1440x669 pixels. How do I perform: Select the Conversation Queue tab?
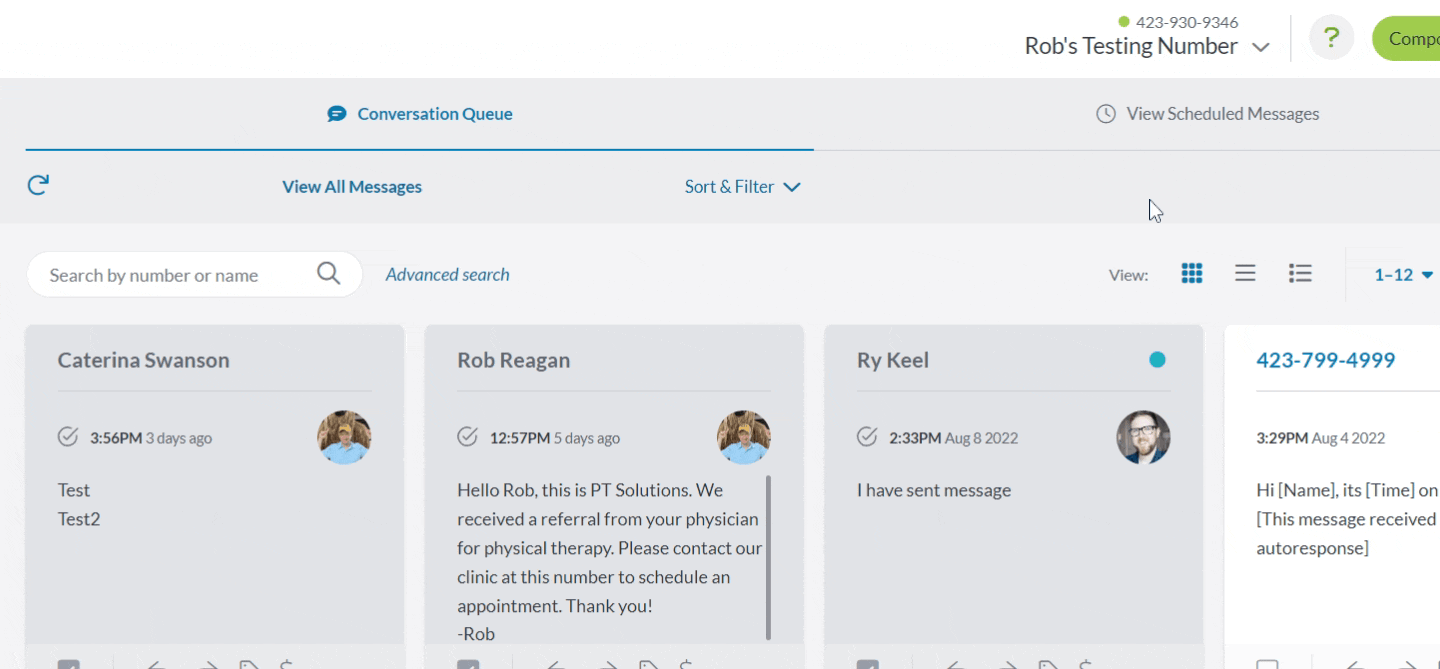(420, 114)
